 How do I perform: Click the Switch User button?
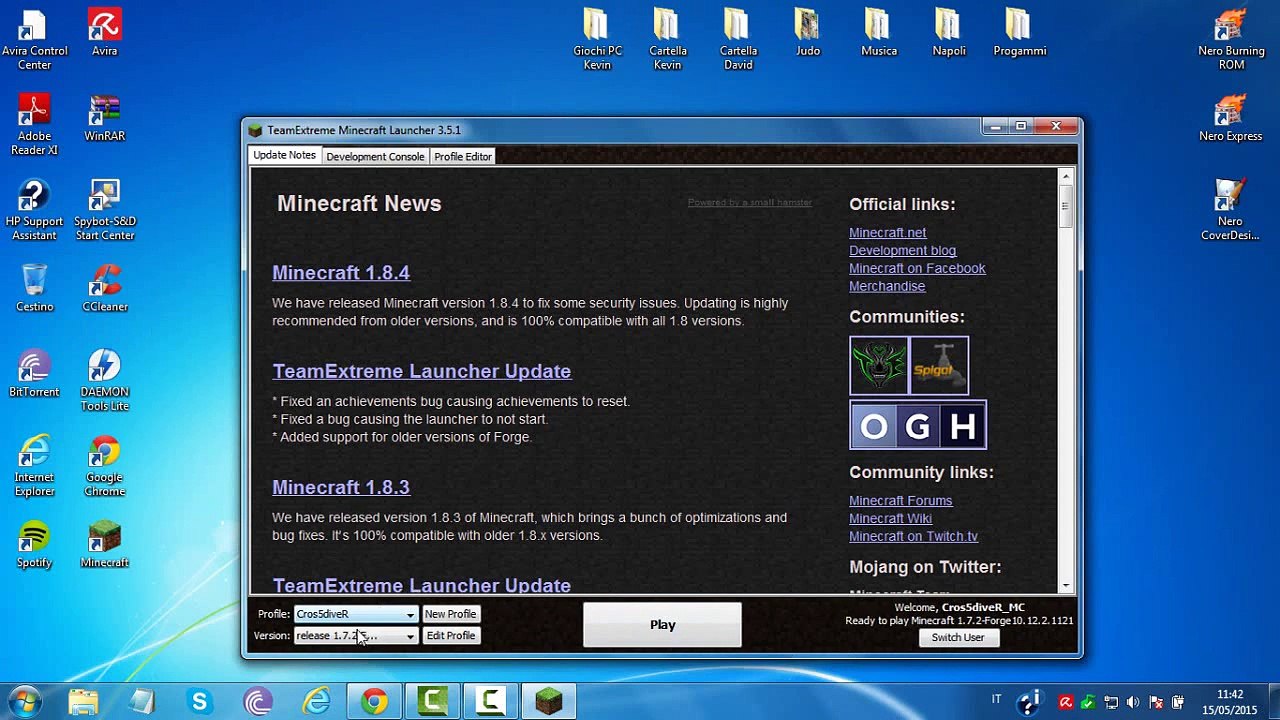click(958, 637)
